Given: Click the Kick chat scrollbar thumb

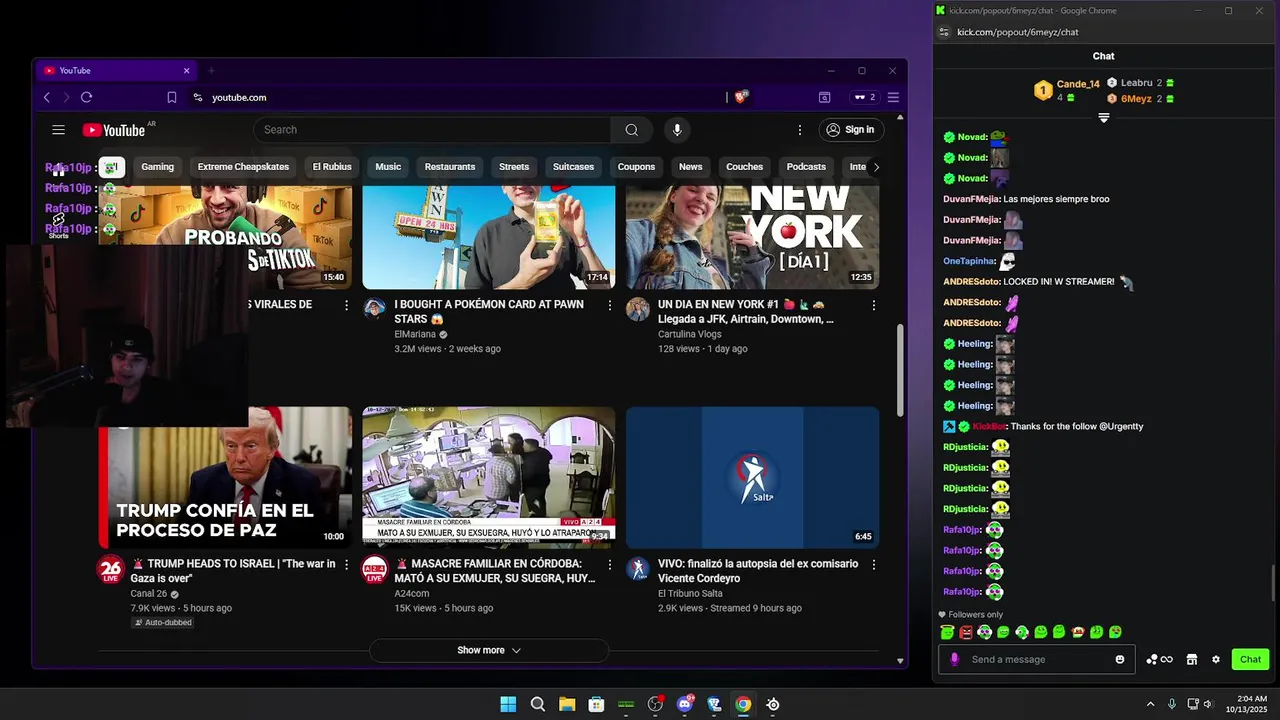Looking at the screenshot, I should coord(1273,582).
